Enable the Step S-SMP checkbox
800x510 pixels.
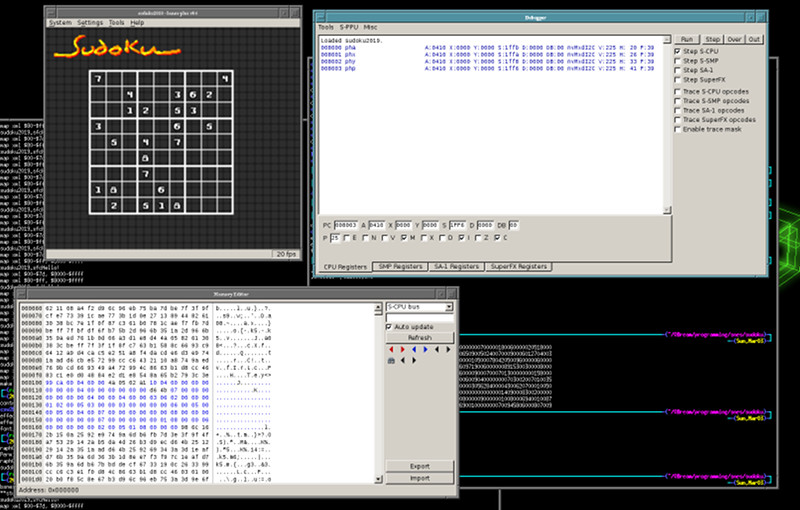tap(678, 61)
